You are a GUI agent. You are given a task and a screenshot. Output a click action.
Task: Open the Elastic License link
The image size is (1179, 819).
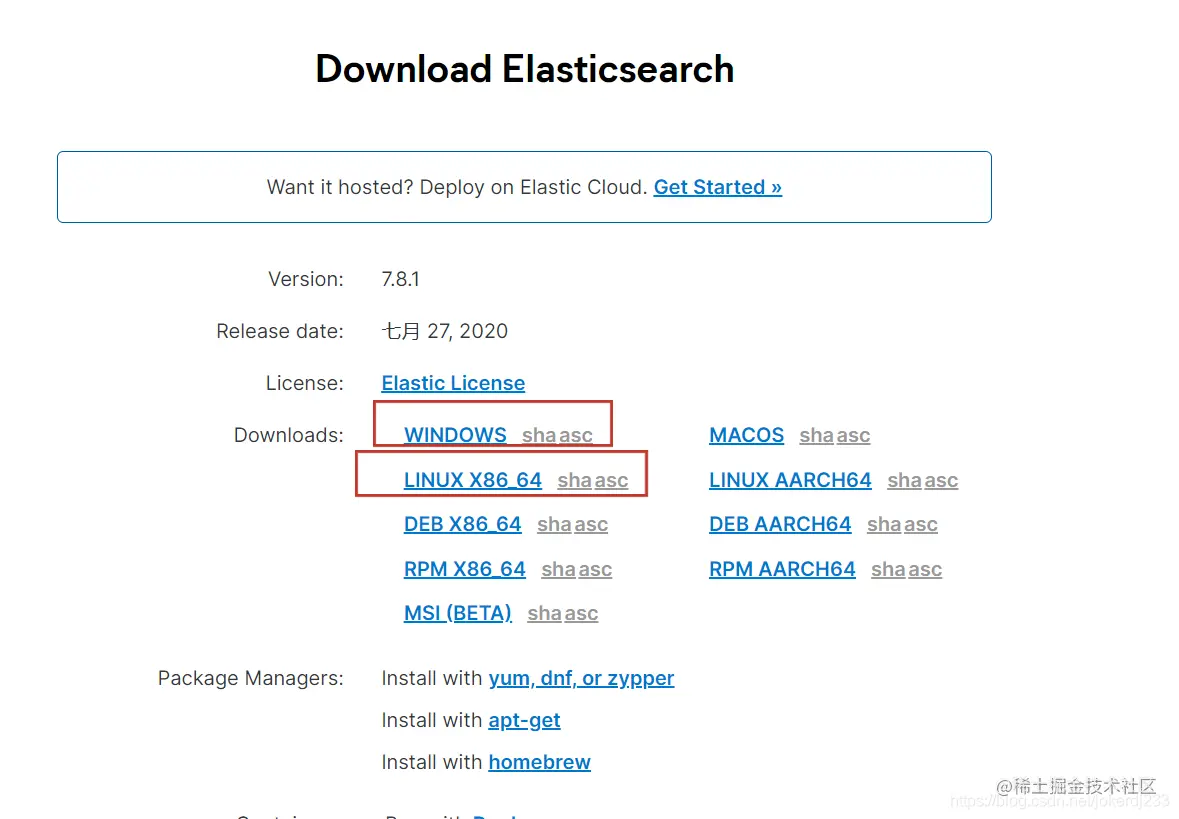(x=453, y=384)
